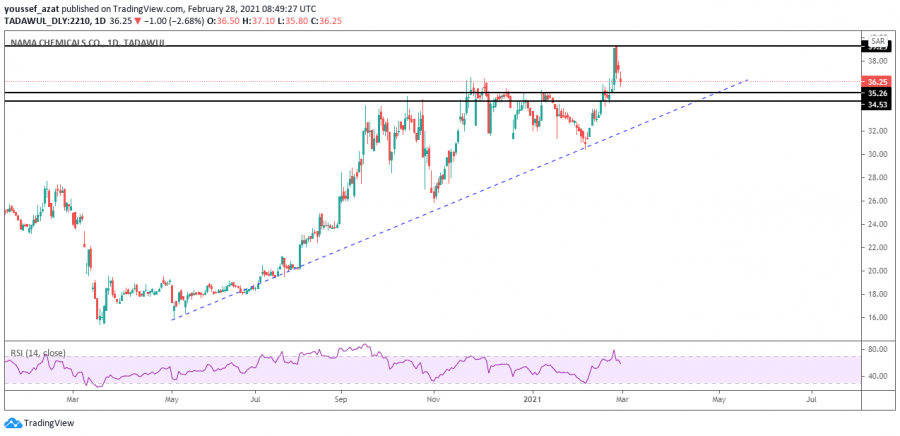Screen dimensions: 900x436
Task: Click the 80.00 level on RSI scale
Action: pos(877,349)
